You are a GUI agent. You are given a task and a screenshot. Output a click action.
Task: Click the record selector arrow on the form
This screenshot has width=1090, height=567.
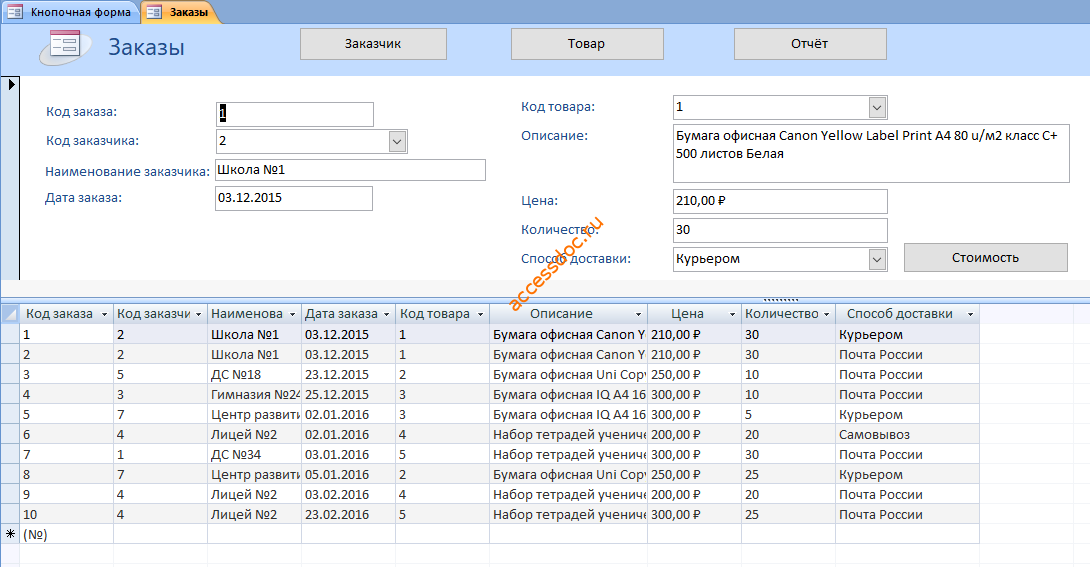[11, 84]
